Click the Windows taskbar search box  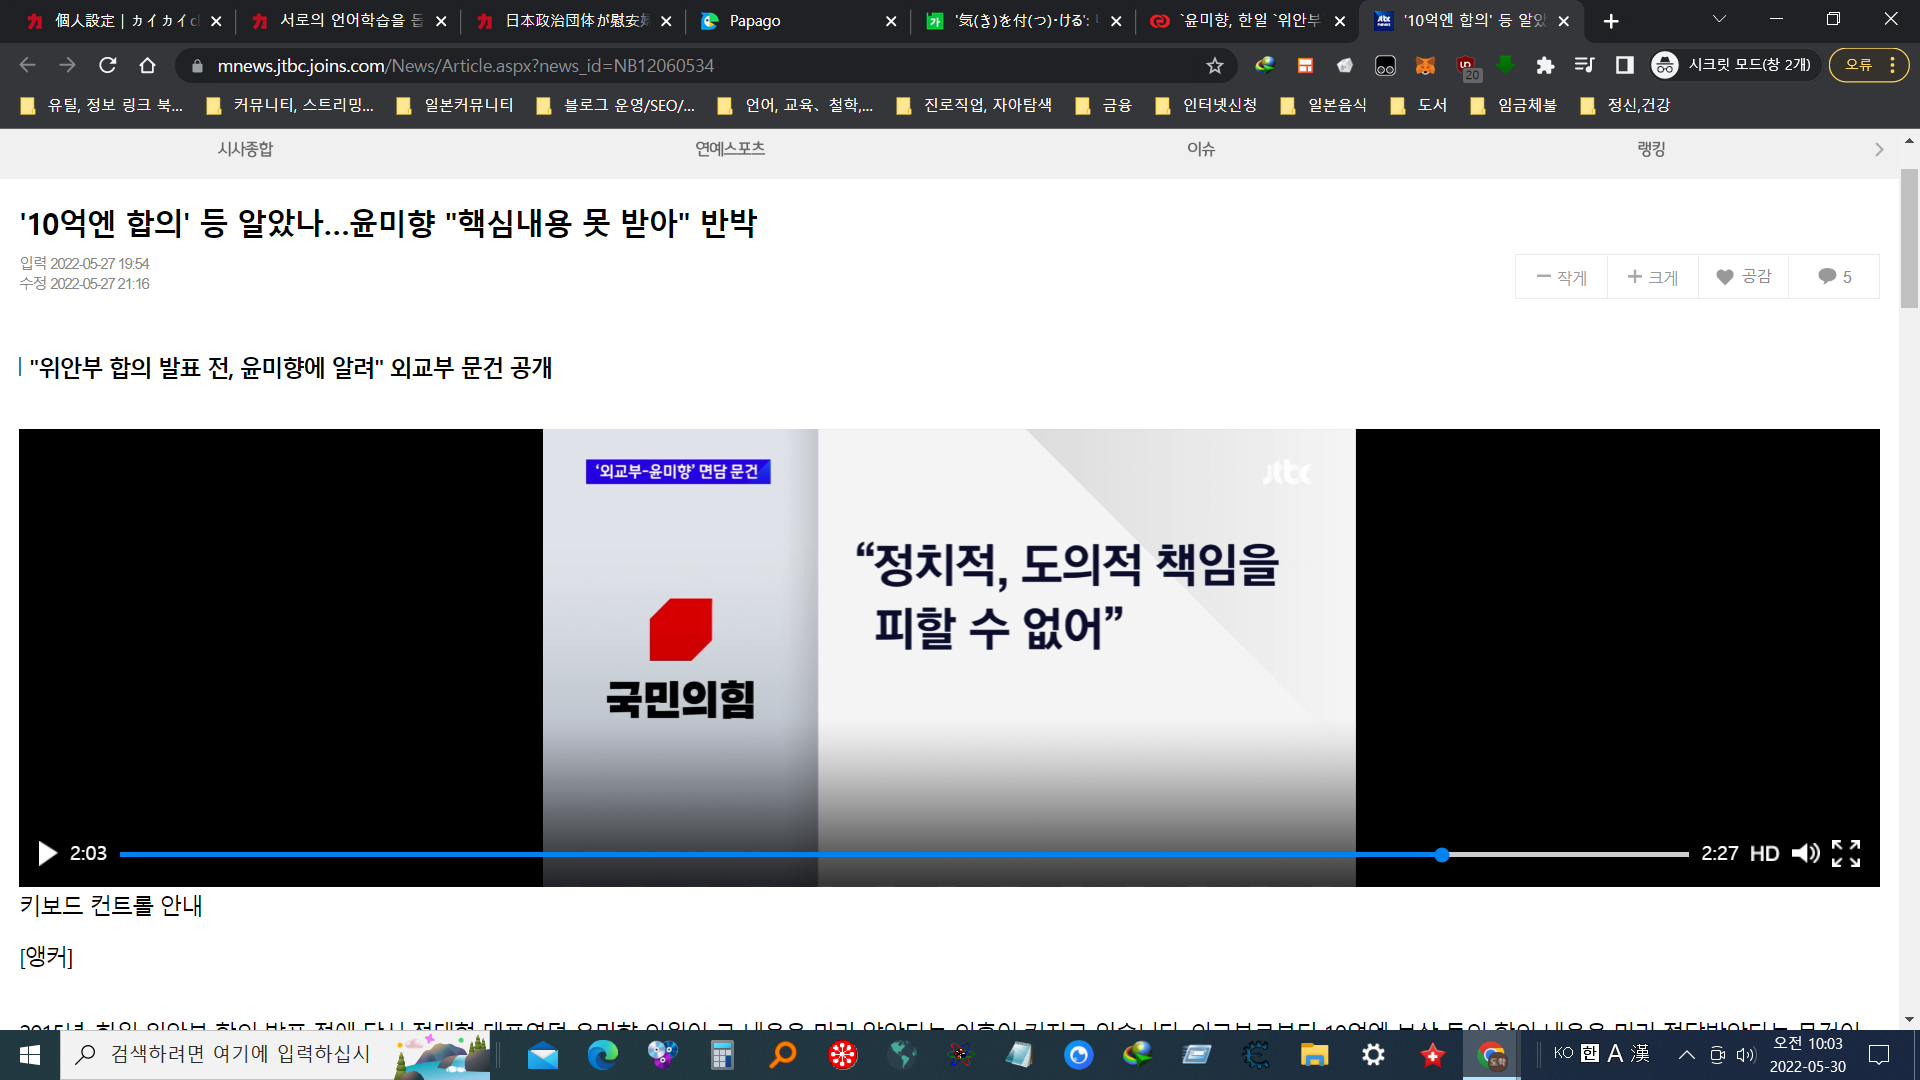click(240, 1054)
